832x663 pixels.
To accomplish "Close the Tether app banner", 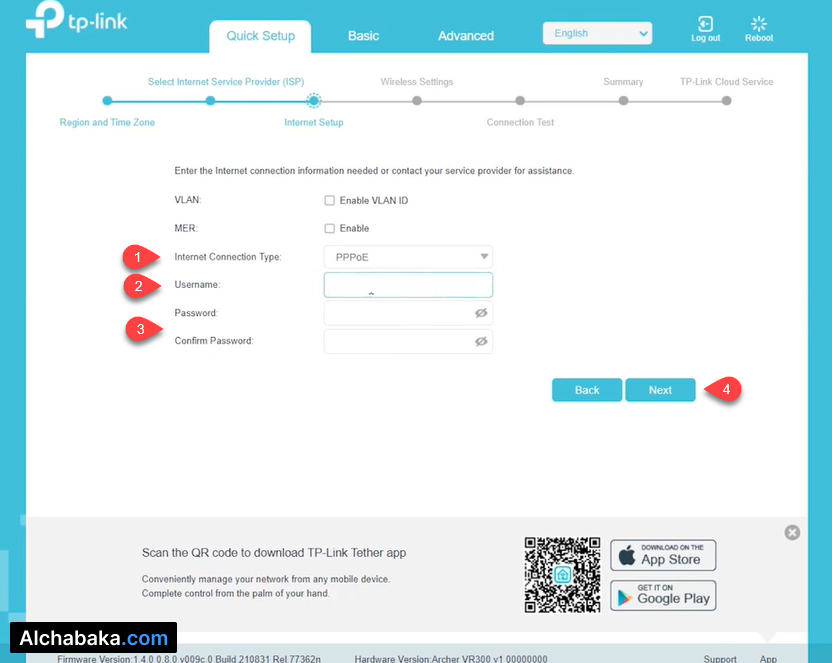I will [792, 533].
